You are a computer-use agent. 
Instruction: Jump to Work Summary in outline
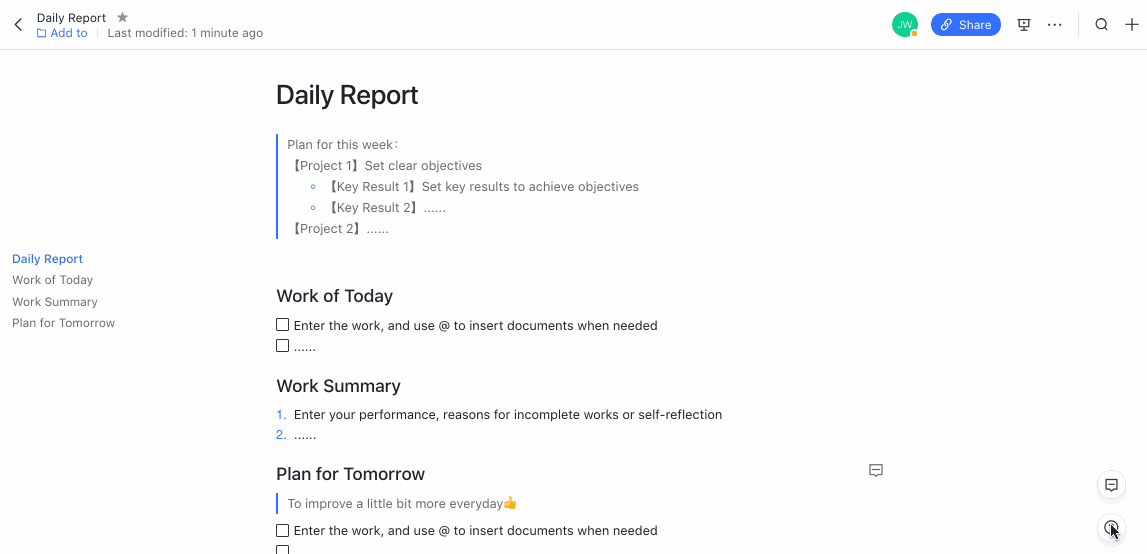coord(55,302)
